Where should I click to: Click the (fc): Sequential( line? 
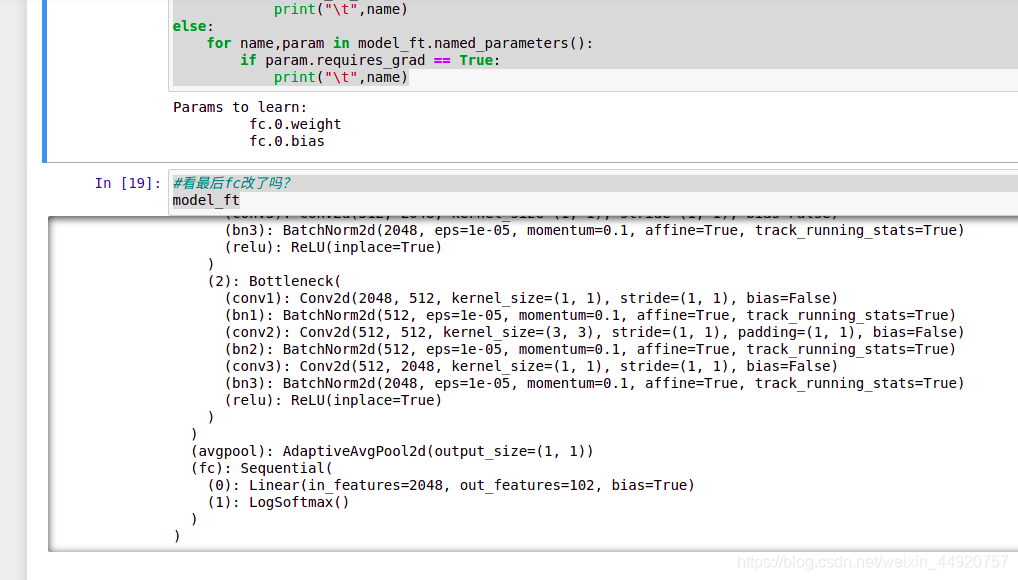(261, 468)
